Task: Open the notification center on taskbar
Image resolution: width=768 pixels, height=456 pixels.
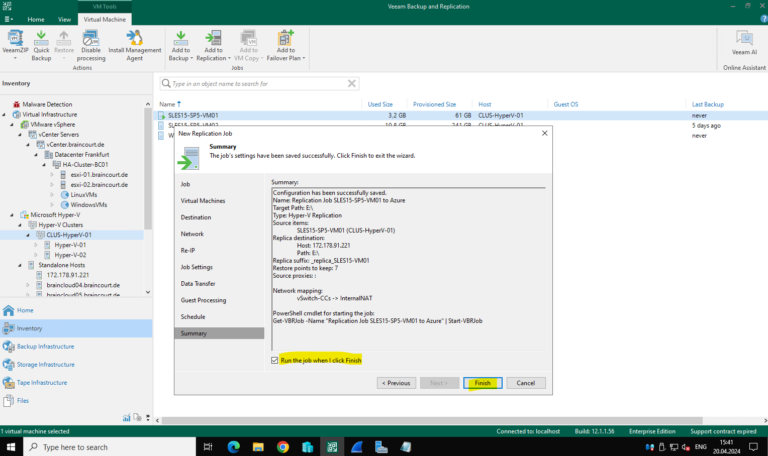Action: coord(753,447)
